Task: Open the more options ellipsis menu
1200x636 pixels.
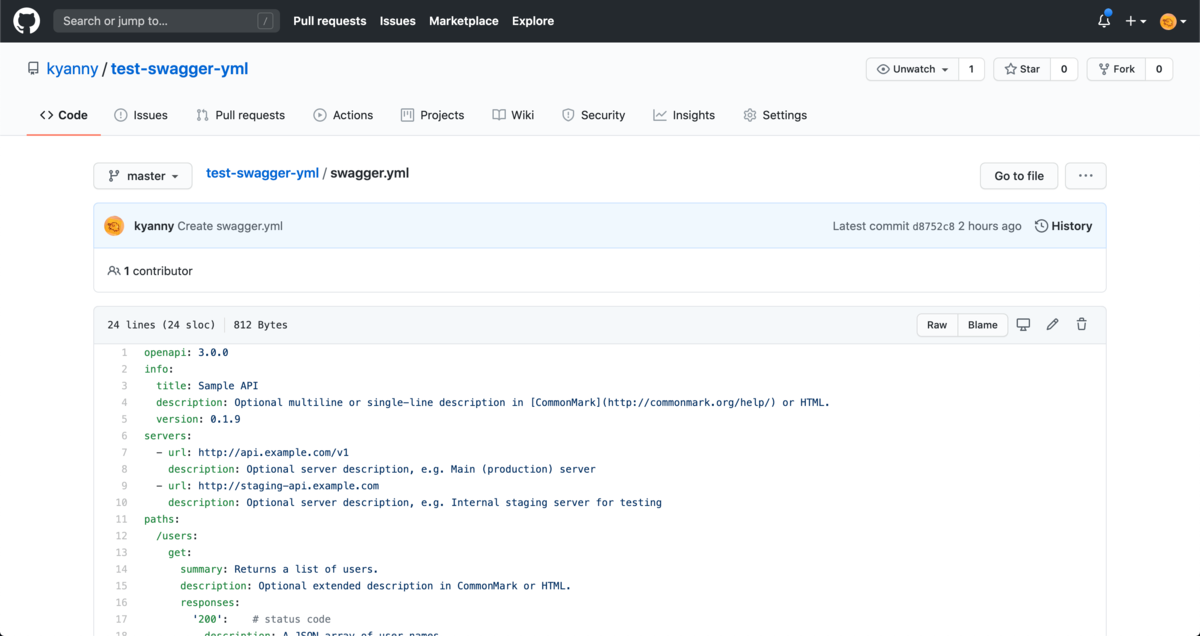Action: pyautogui.click(x=1086, y=175)
